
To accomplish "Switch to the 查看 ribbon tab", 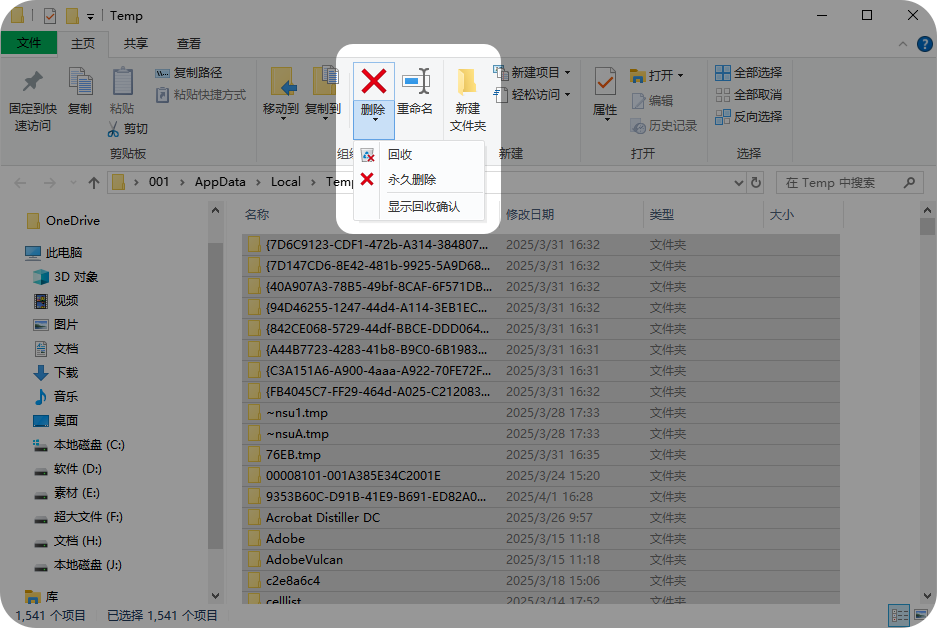I will point(189,44).
